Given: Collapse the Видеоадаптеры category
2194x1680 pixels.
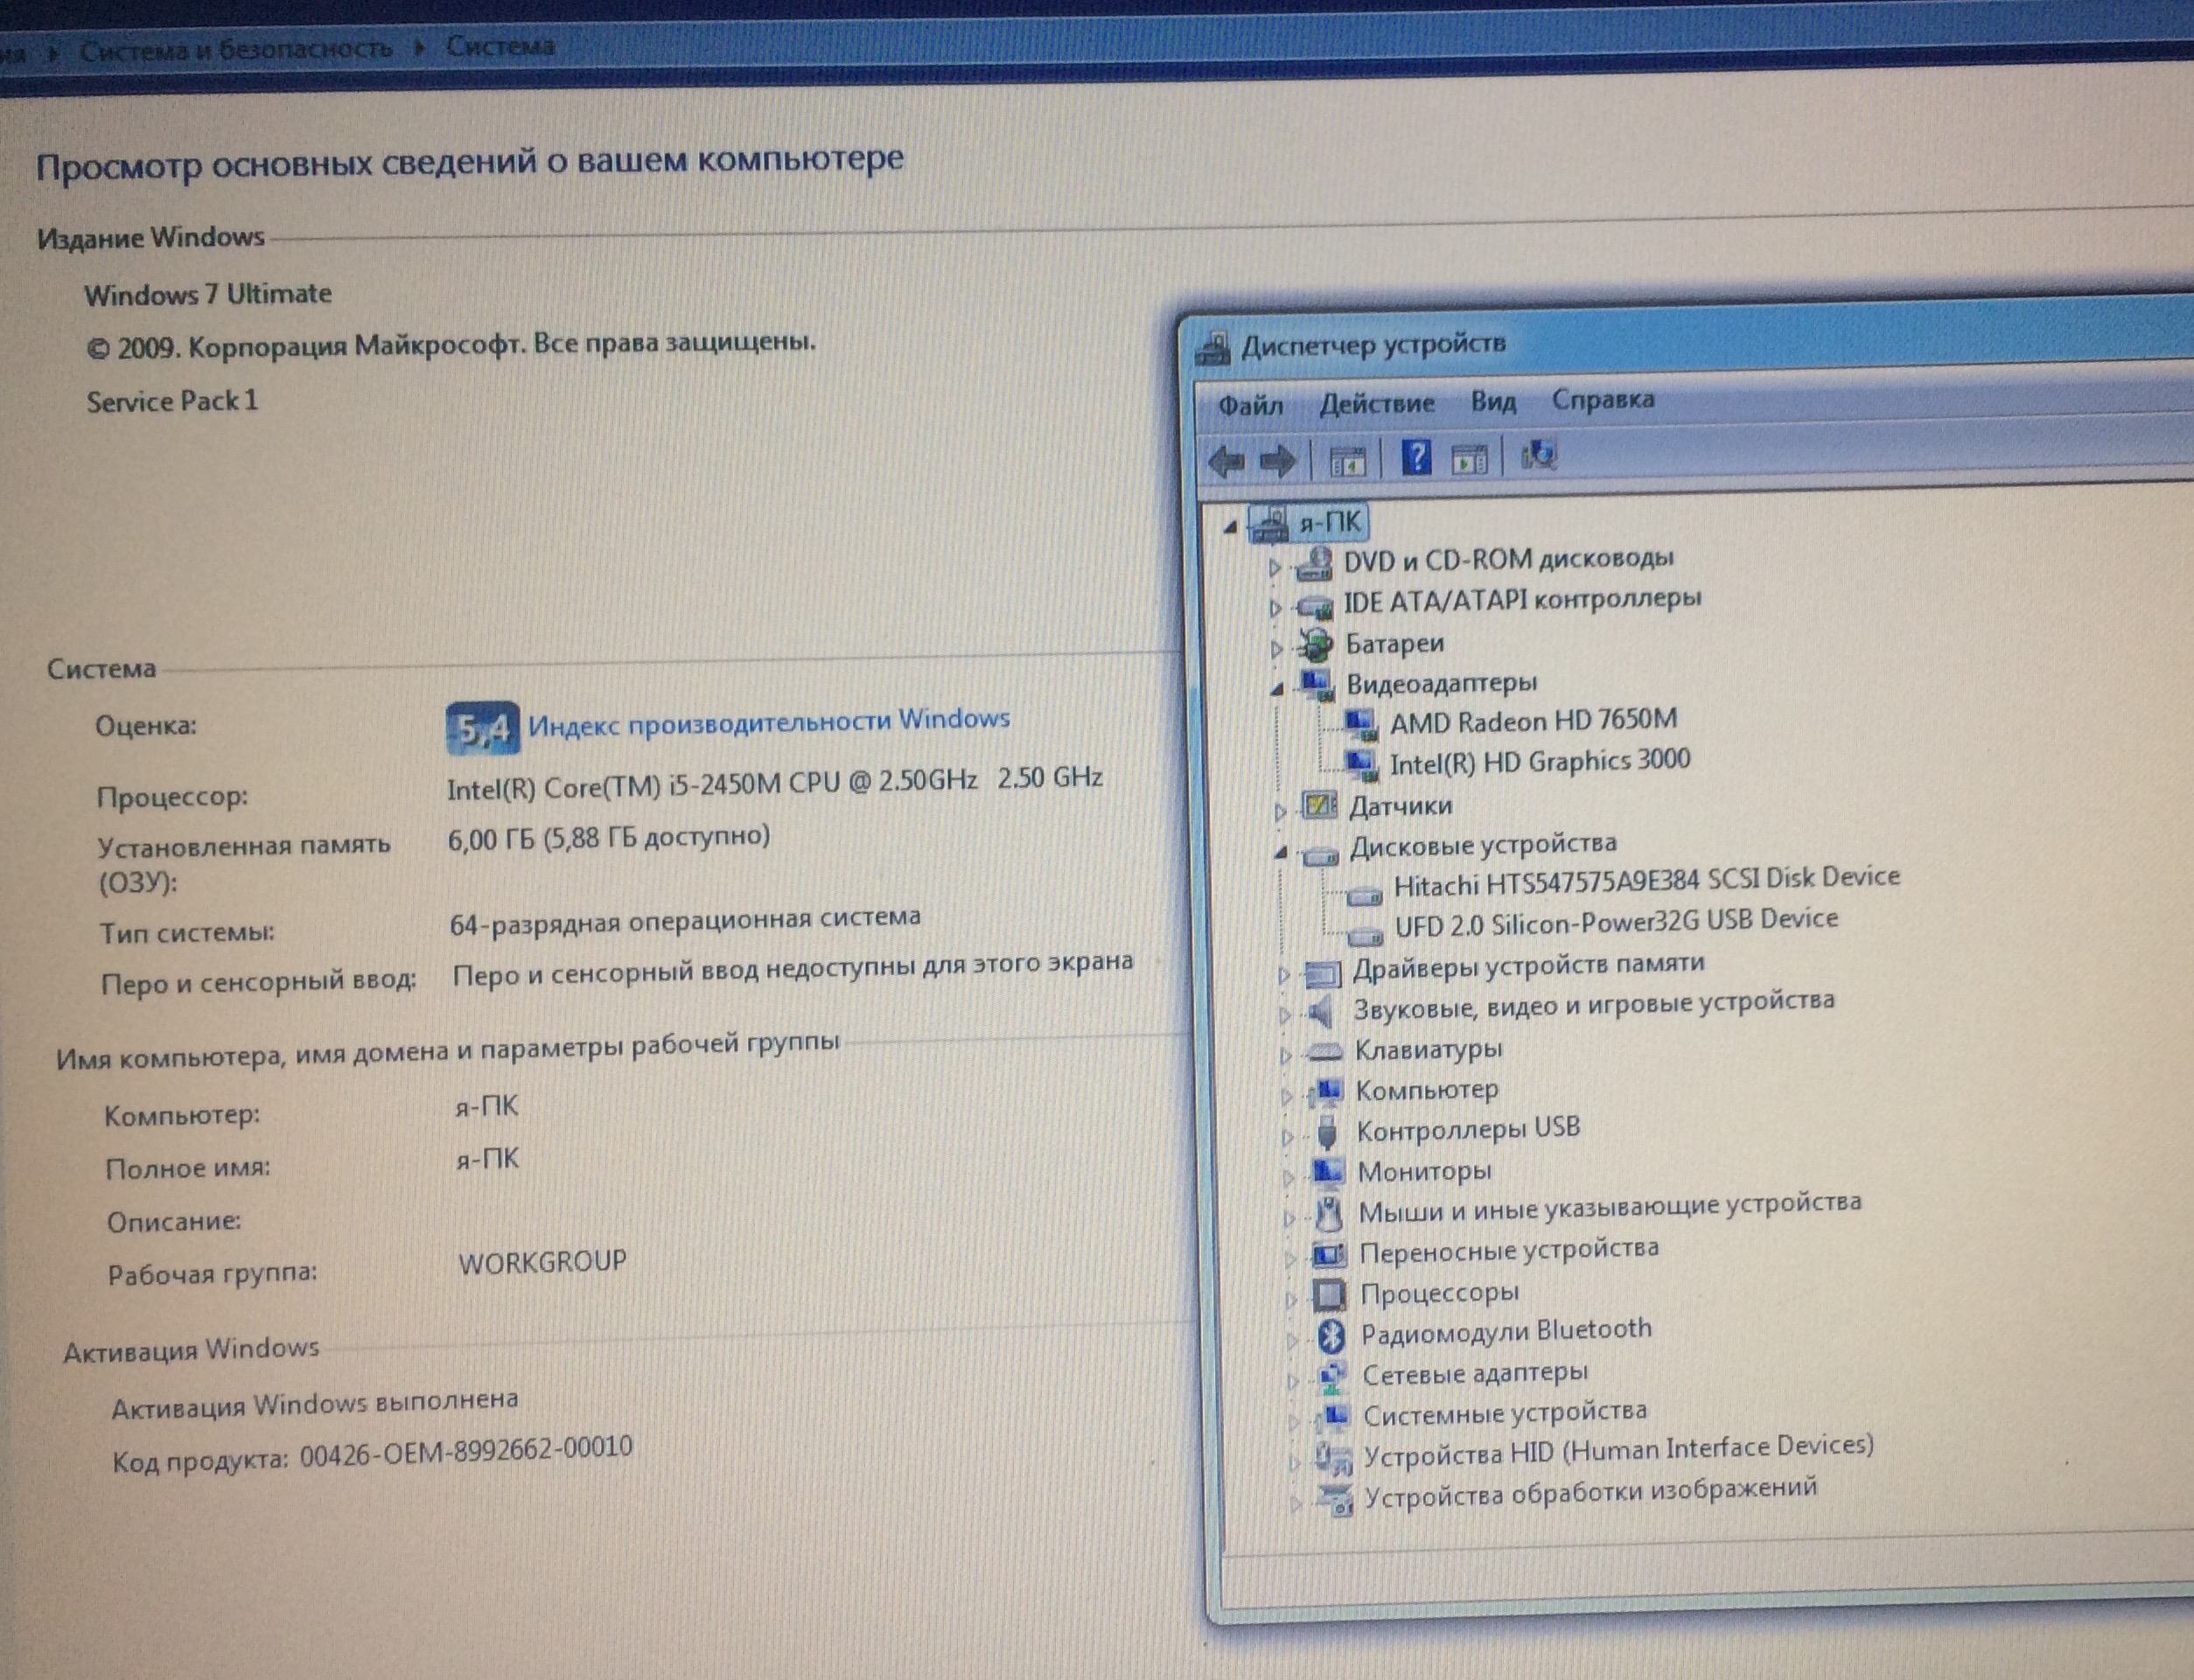Looking at the screenshot, I should [1277, 688].
